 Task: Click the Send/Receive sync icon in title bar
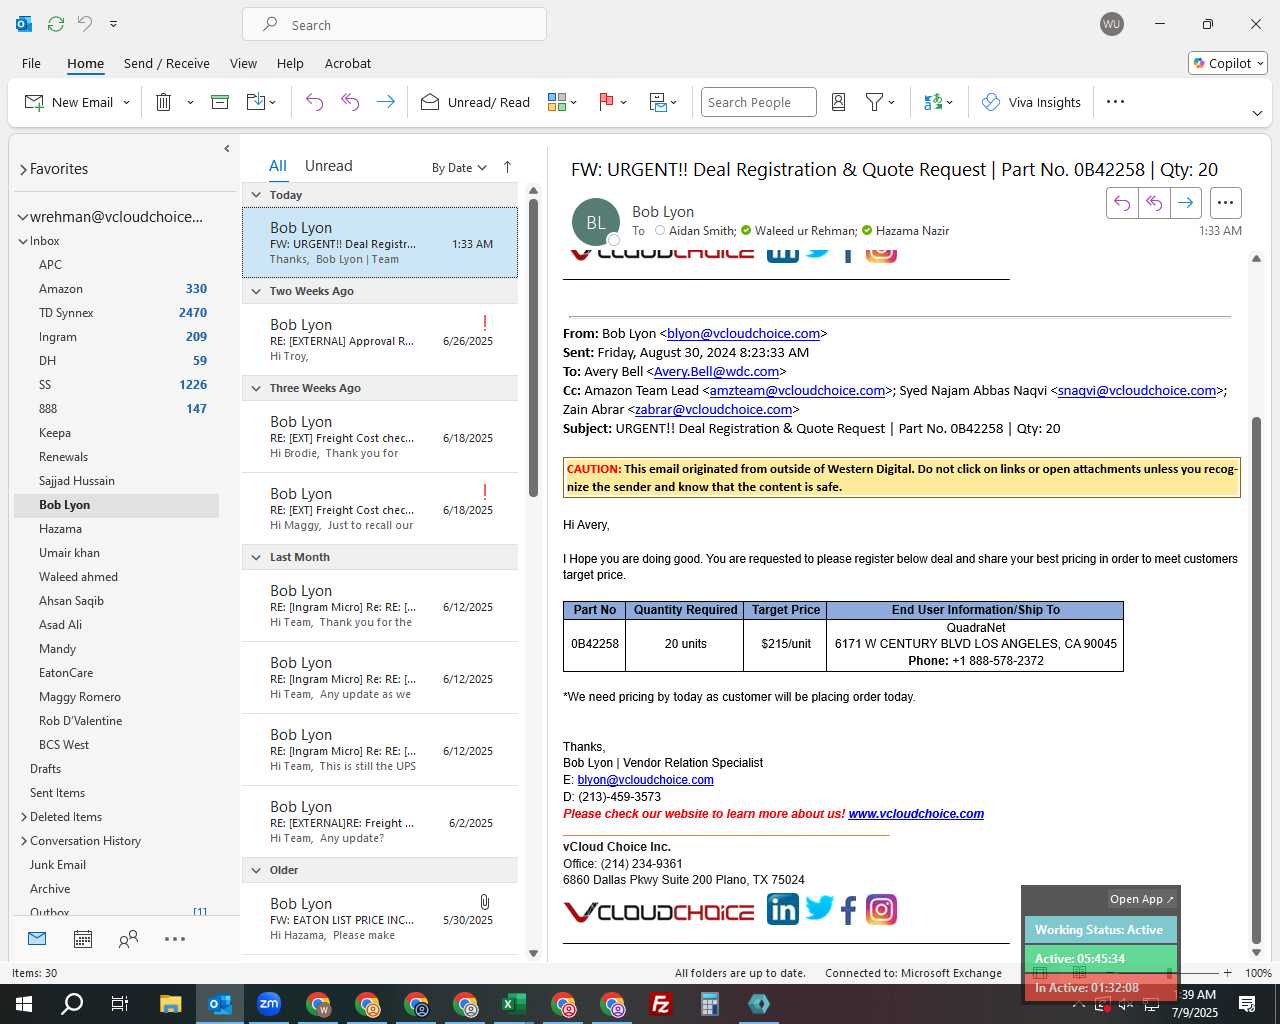(x=56, y=24)
